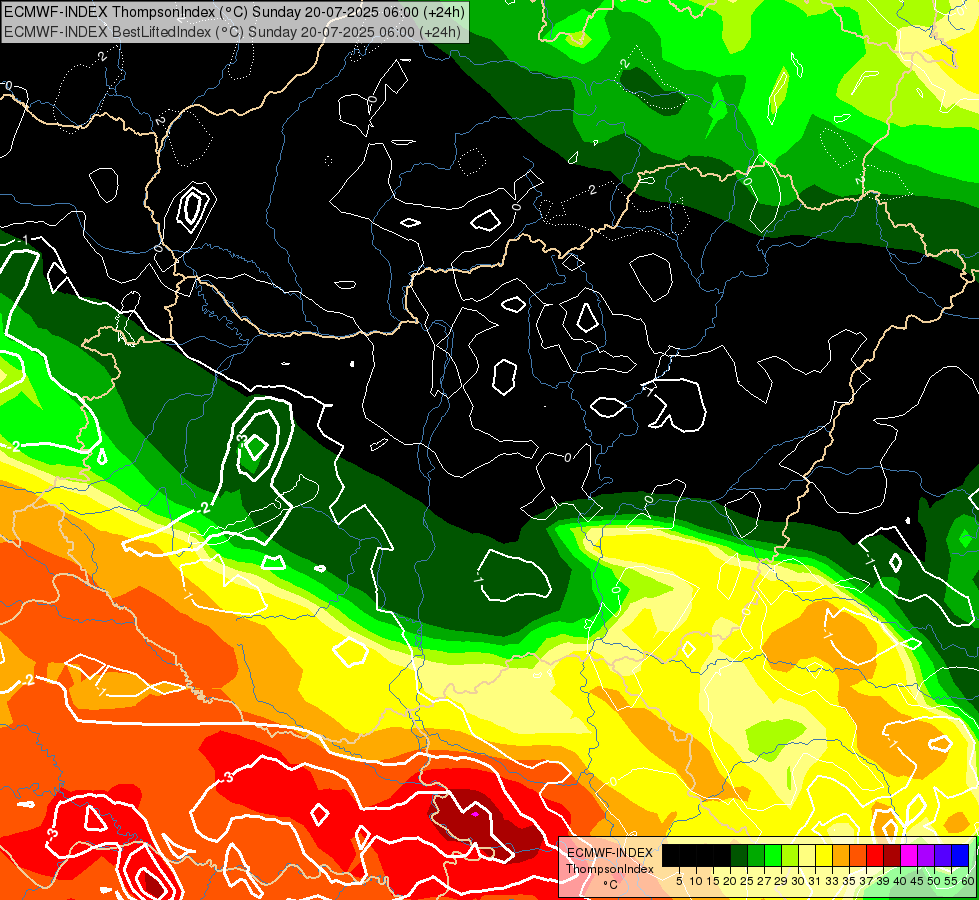Select the bright yellow 31–33 legend swatch

[x=824, y=855]
